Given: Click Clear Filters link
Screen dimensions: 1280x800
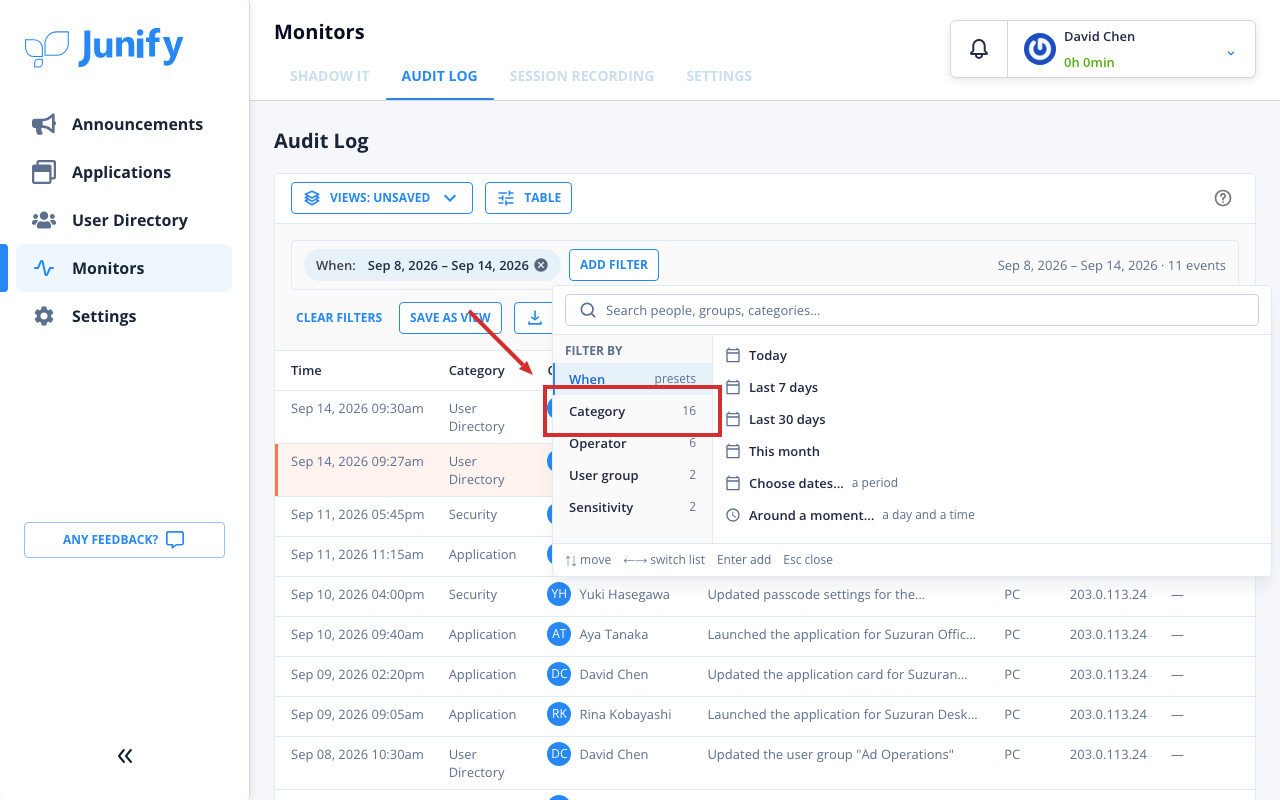Looking at the screenshot, I should 339,317.
